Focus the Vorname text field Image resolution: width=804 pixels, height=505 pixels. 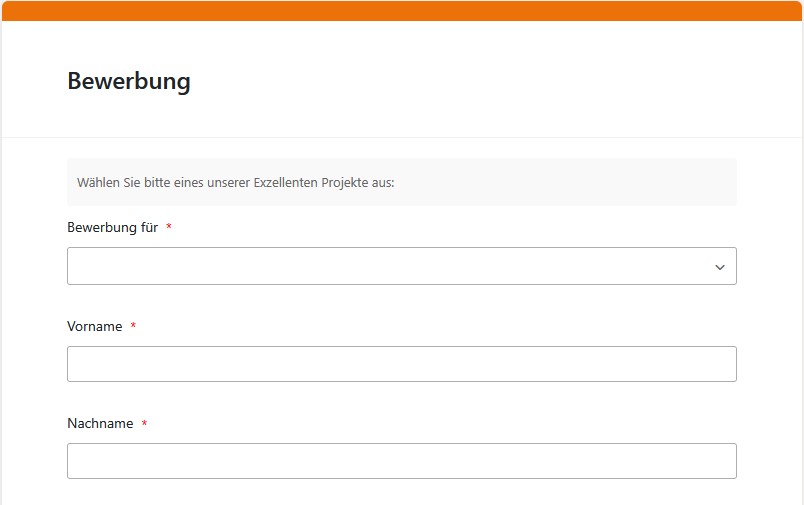pos(401,364)
